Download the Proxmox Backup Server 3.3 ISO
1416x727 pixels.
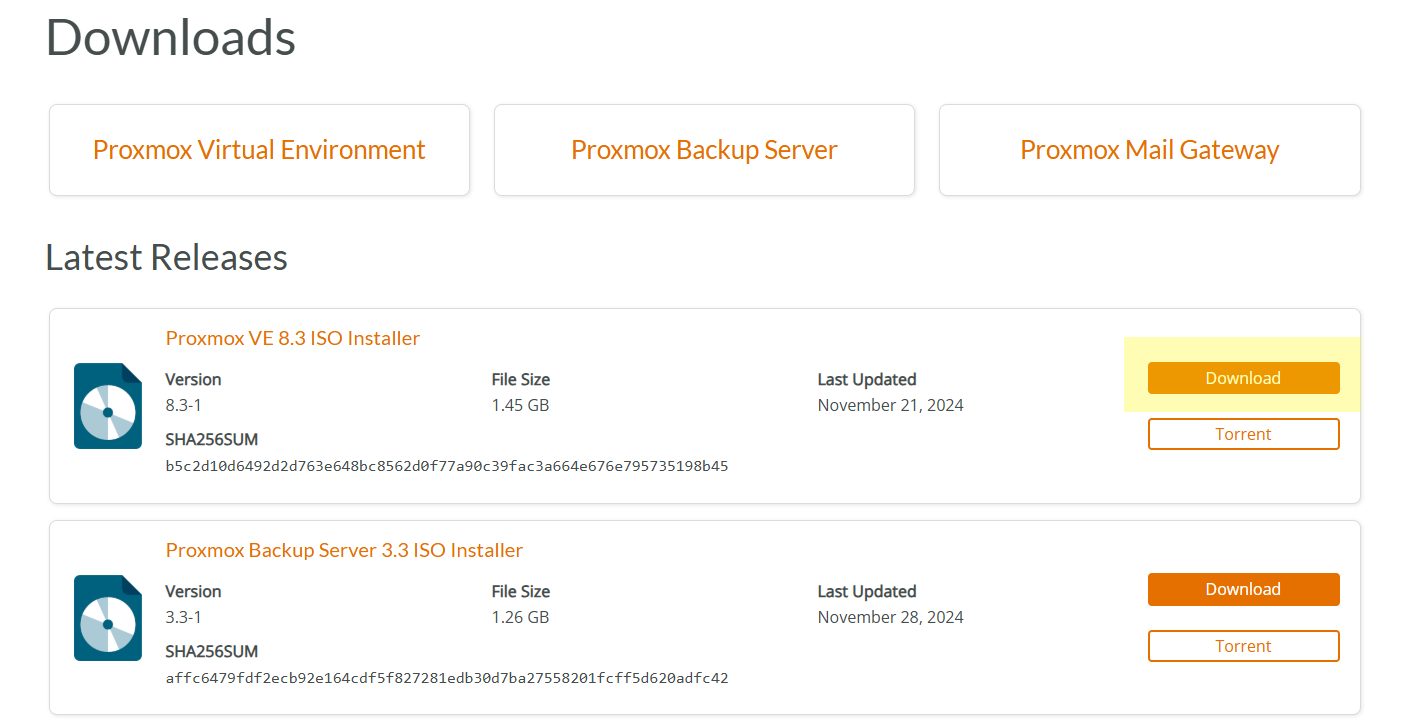click(x=1243, y=589)
